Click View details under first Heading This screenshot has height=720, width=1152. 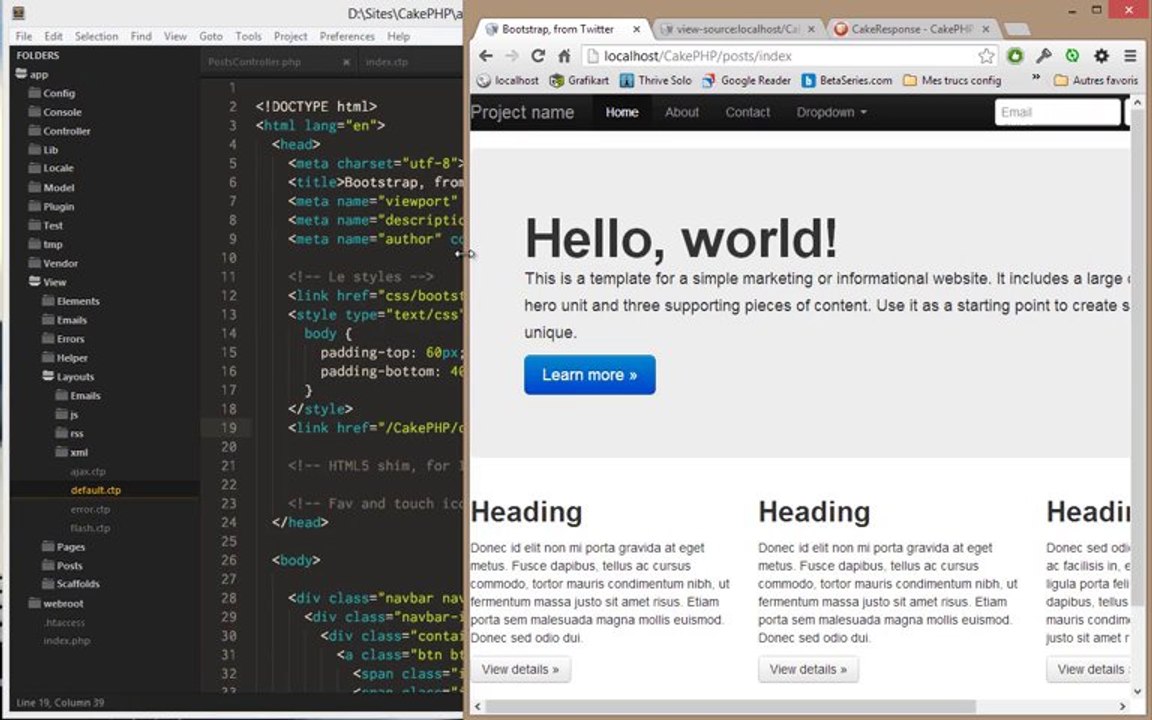click(520, 669)
